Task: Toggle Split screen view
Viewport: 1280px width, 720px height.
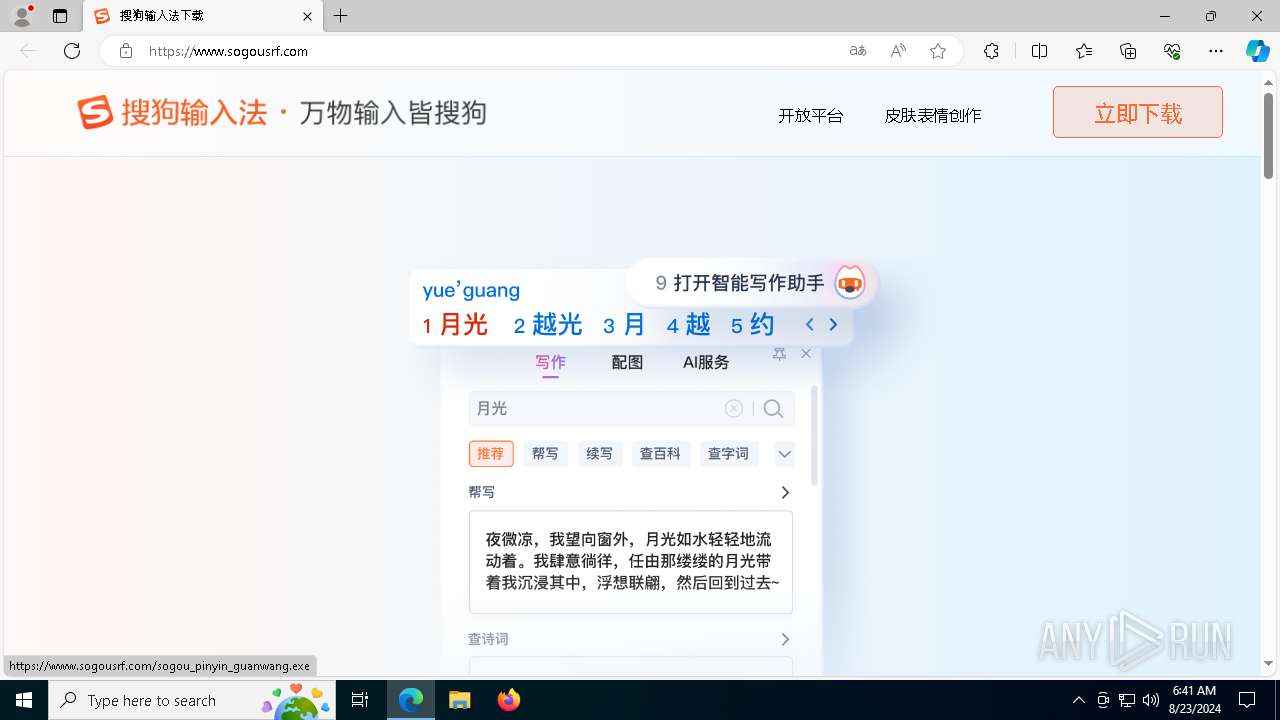Action: (1039, 51)
